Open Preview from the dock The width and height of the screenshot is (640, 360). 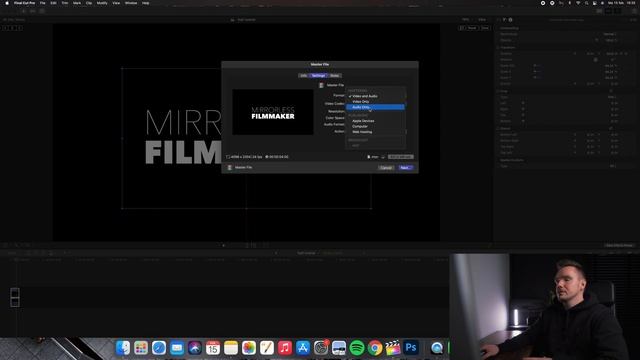pyautogui.click(x=339, y=348)
